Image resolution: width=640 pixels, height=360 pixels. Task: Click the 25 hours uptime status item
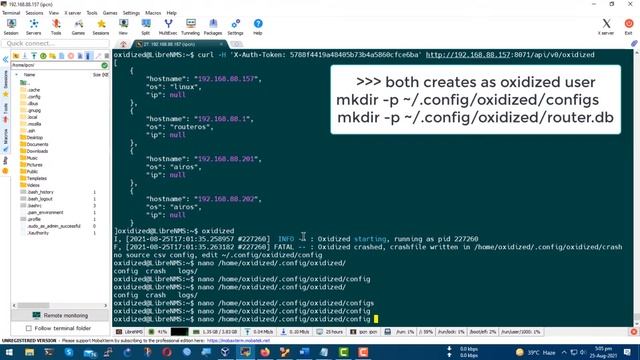click(330, 332)
